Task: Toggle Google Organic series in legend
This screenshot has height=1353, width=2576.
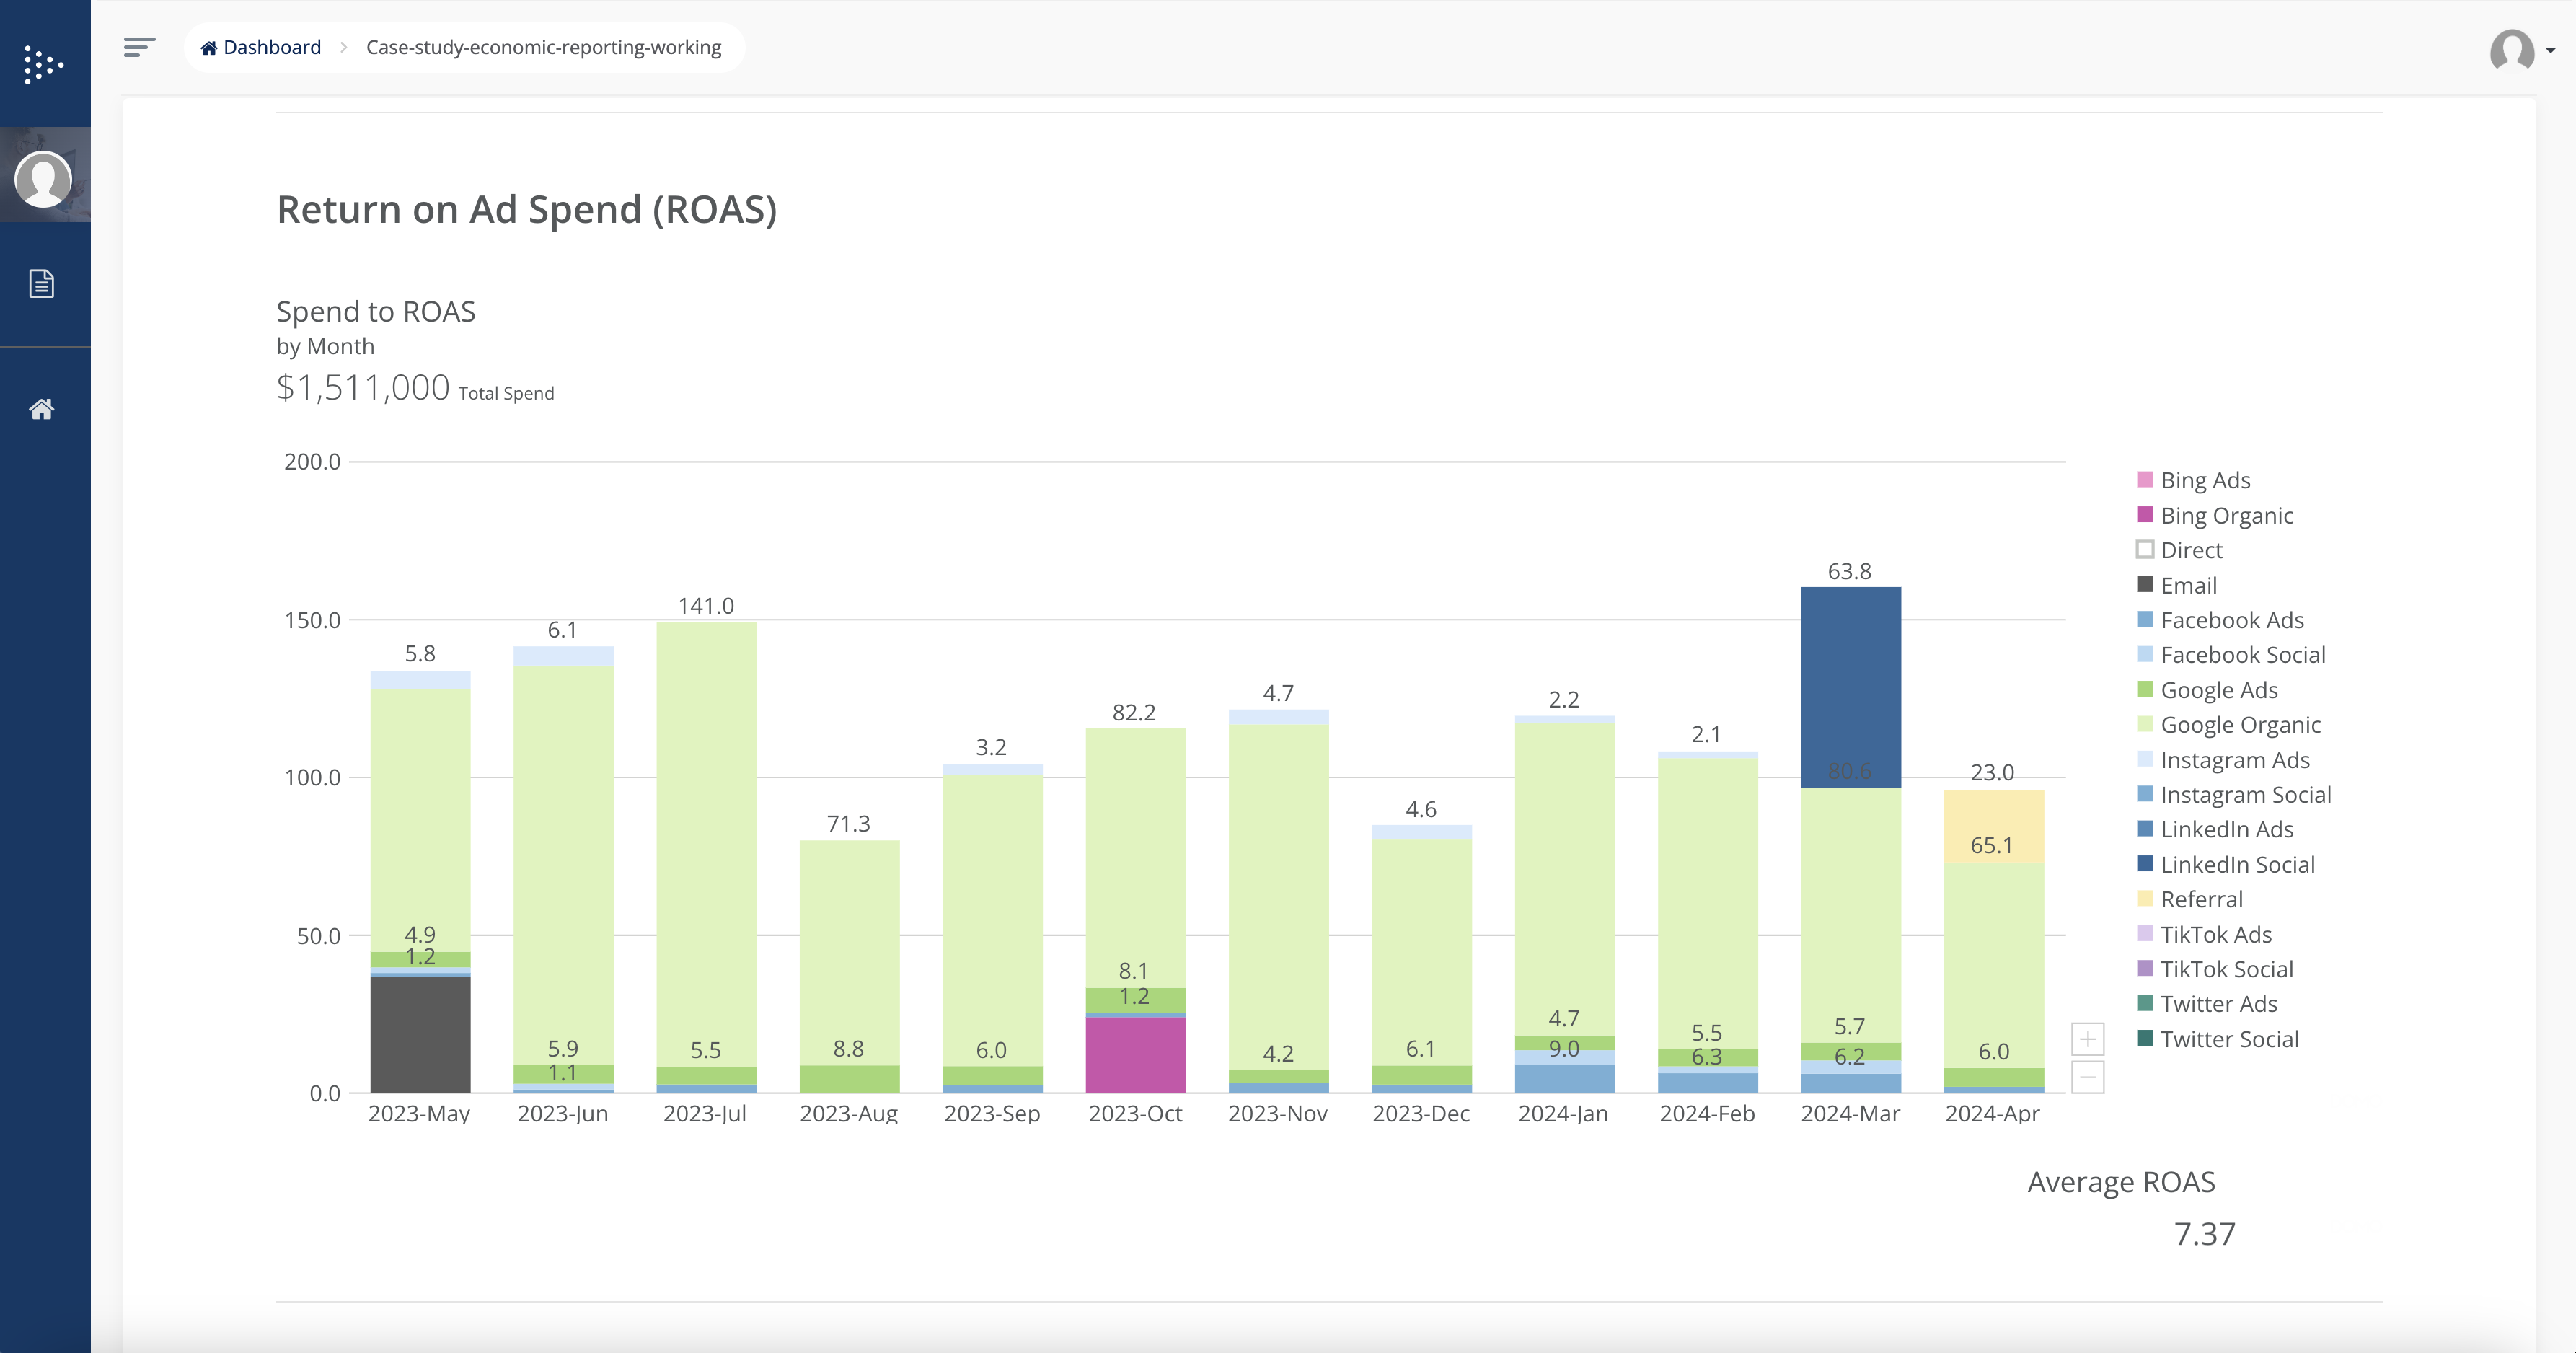Action: point(2228,725)
